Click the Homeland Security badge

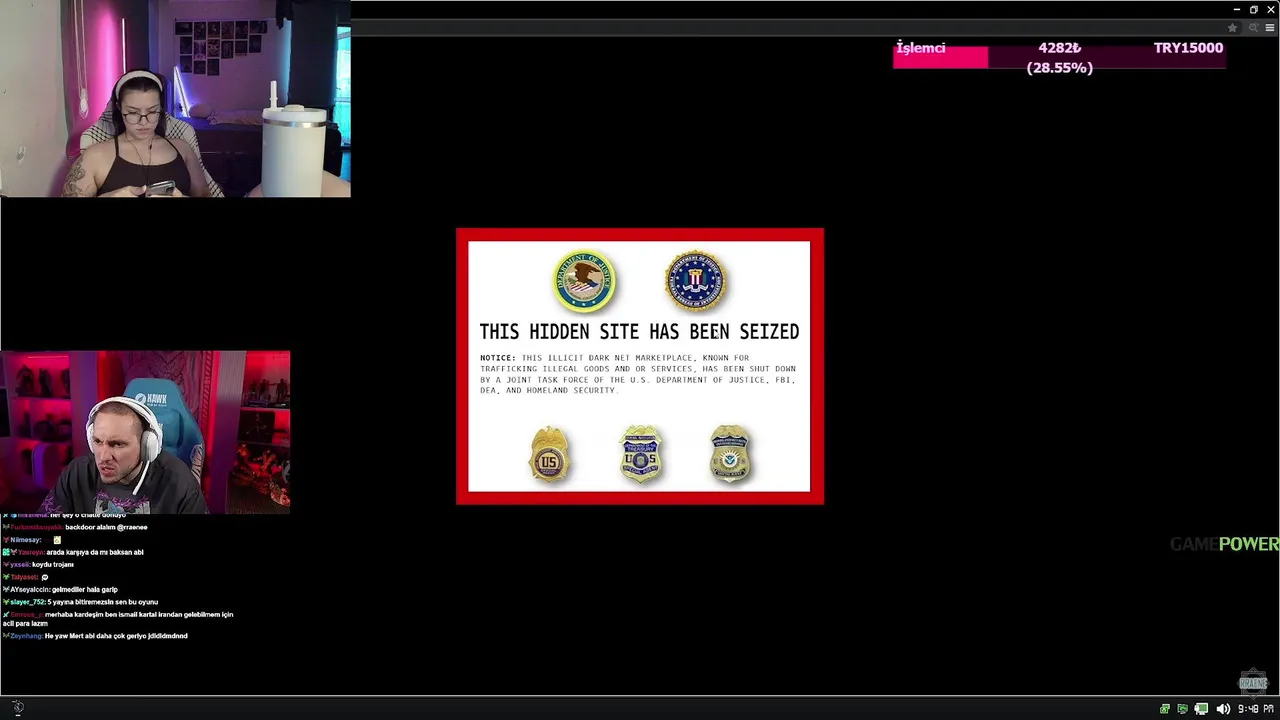pyautogui.click(x=731, y=455)
